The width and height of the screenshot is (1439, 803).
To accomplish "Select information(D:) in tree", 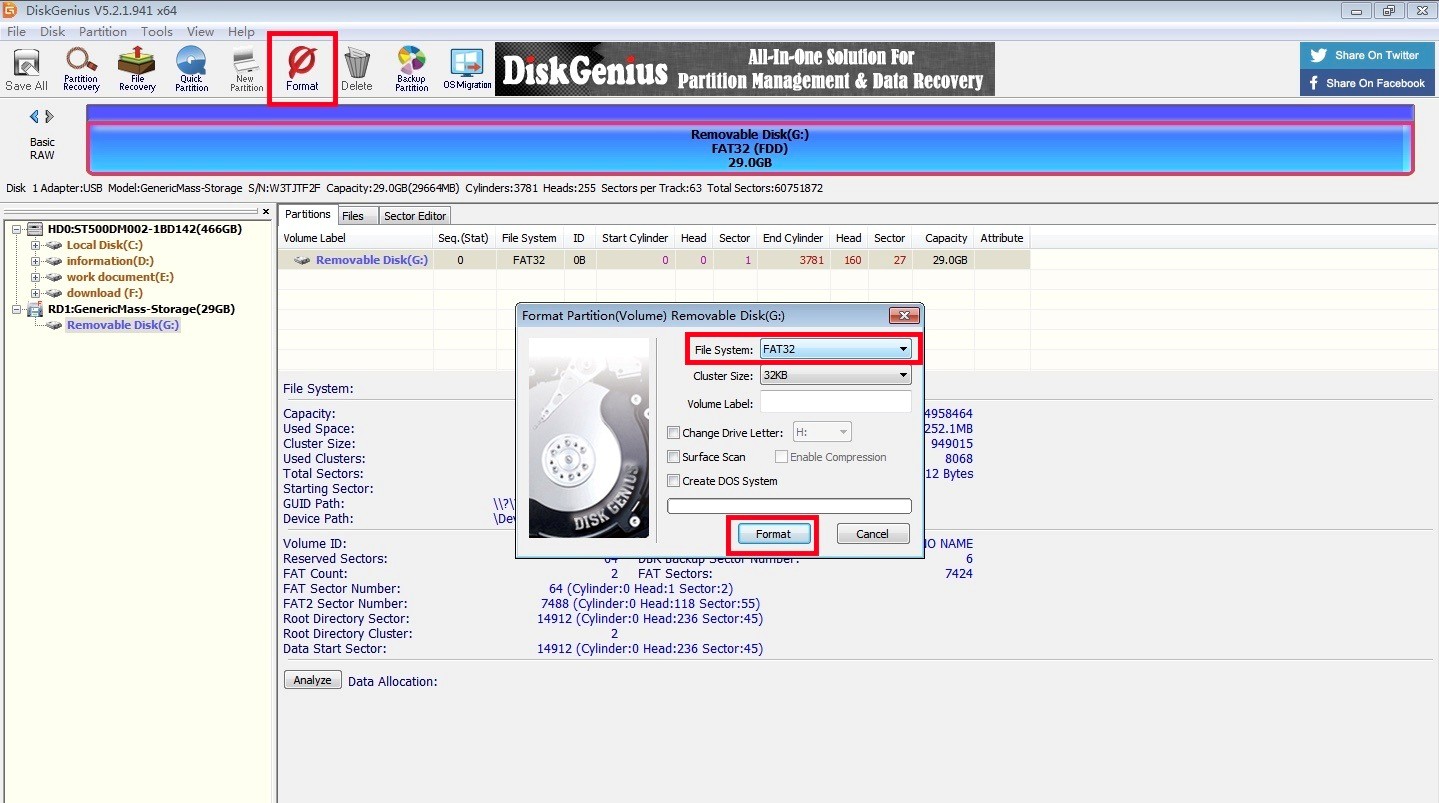I will coord(110,261).
